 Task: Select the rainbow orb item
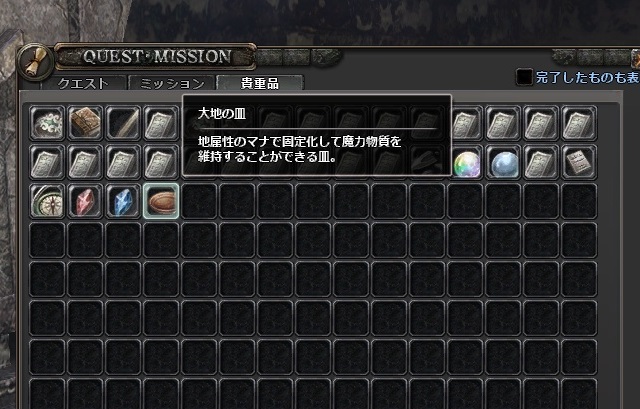467,162
